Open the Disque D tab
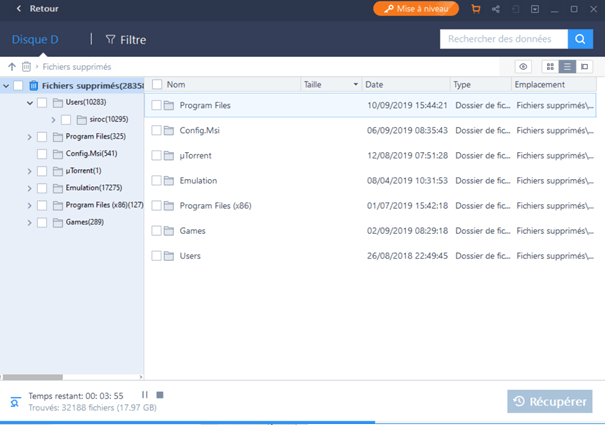The height and width of the screenshot is (425, 605). (35, 40)
